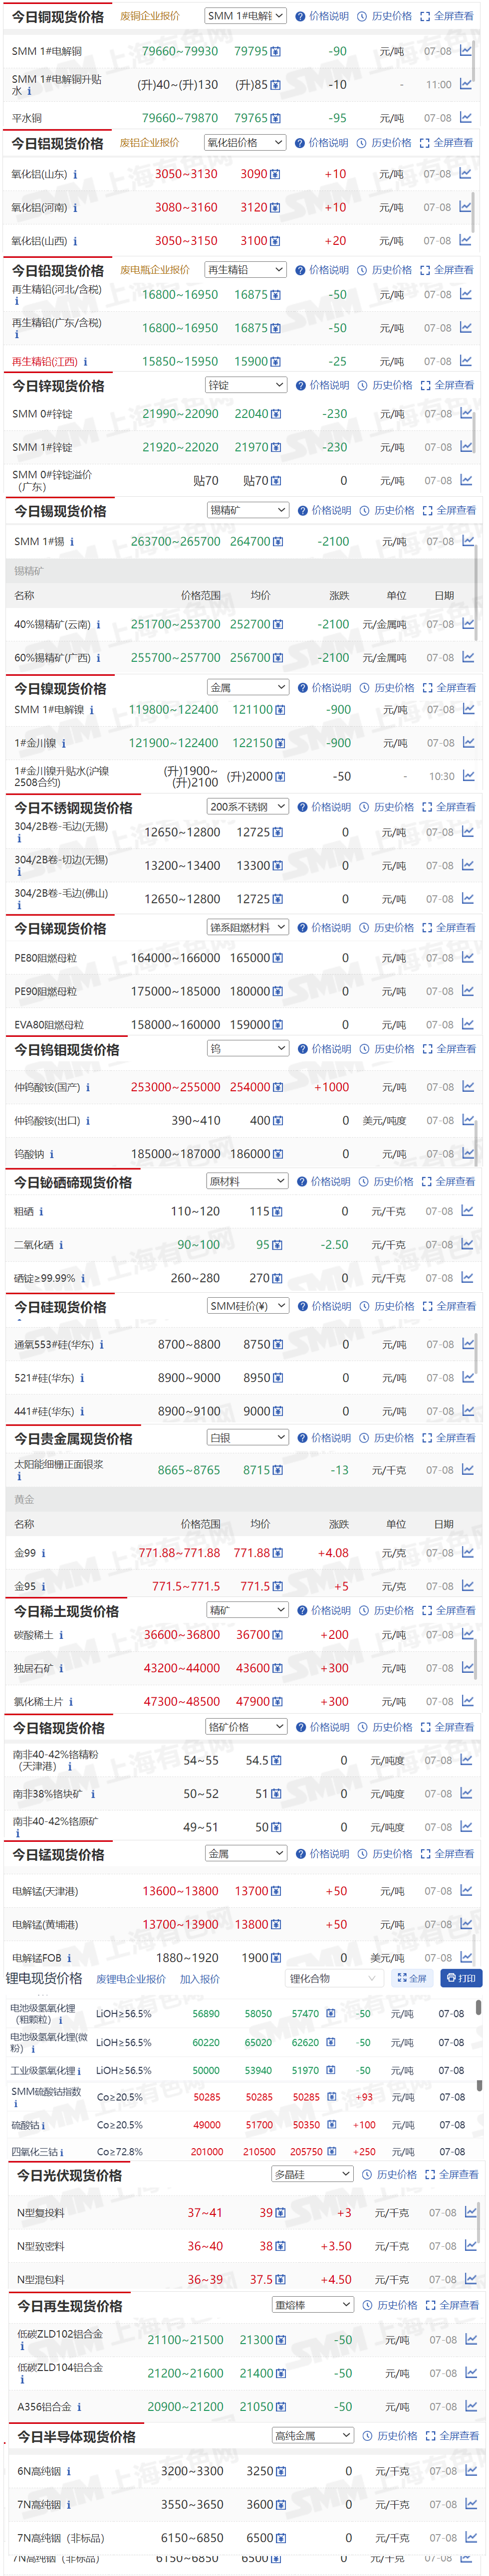The image size is (489, 2576).
Task: Open chart icon for 二氧化硒 row
Action: click(468, 1244)
